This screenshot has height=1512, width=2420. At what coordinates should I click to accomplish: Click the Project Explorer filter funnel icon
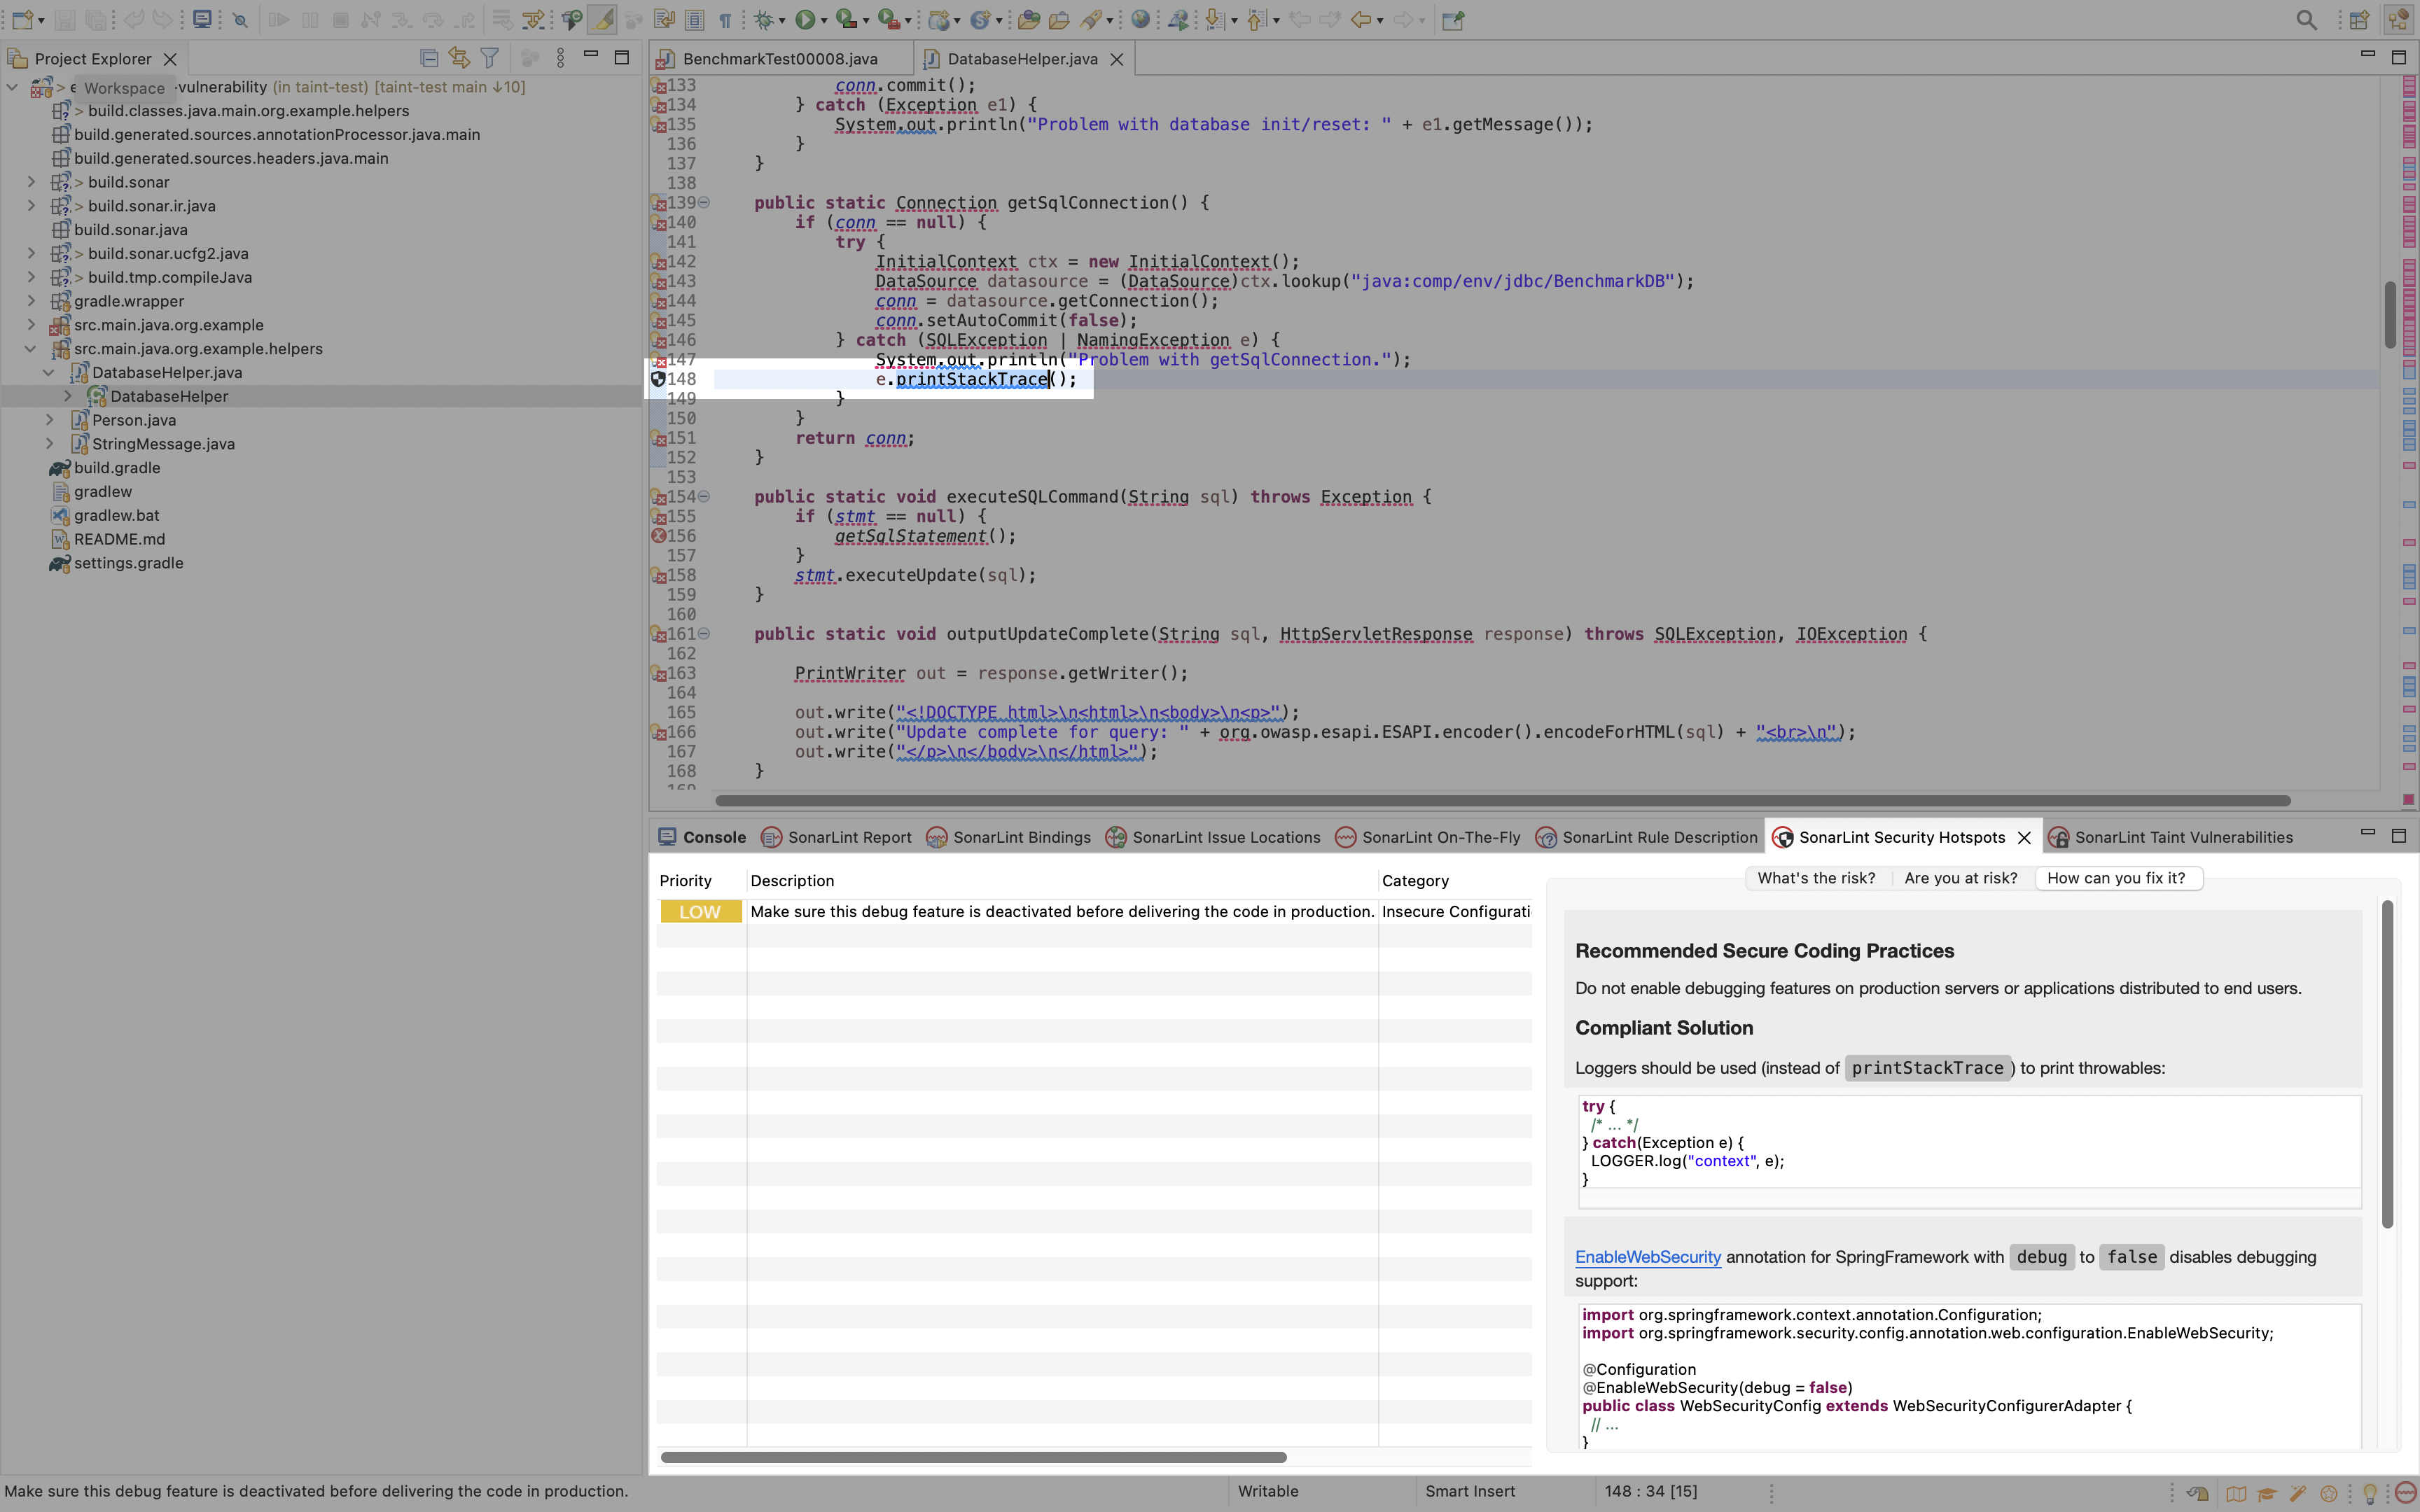(x=490, y=58)
